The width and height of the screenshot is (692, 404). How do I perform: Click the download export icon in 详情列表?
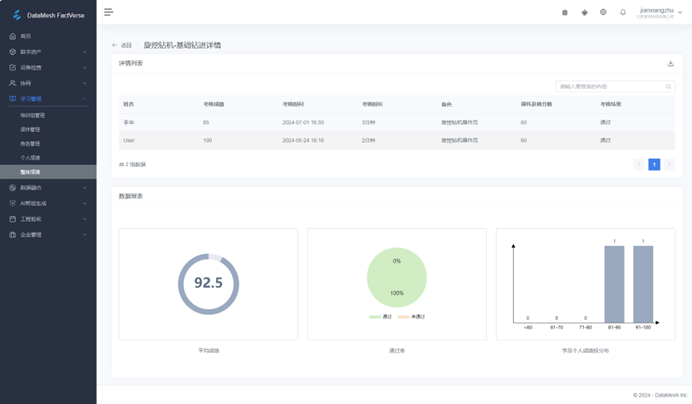670,64
